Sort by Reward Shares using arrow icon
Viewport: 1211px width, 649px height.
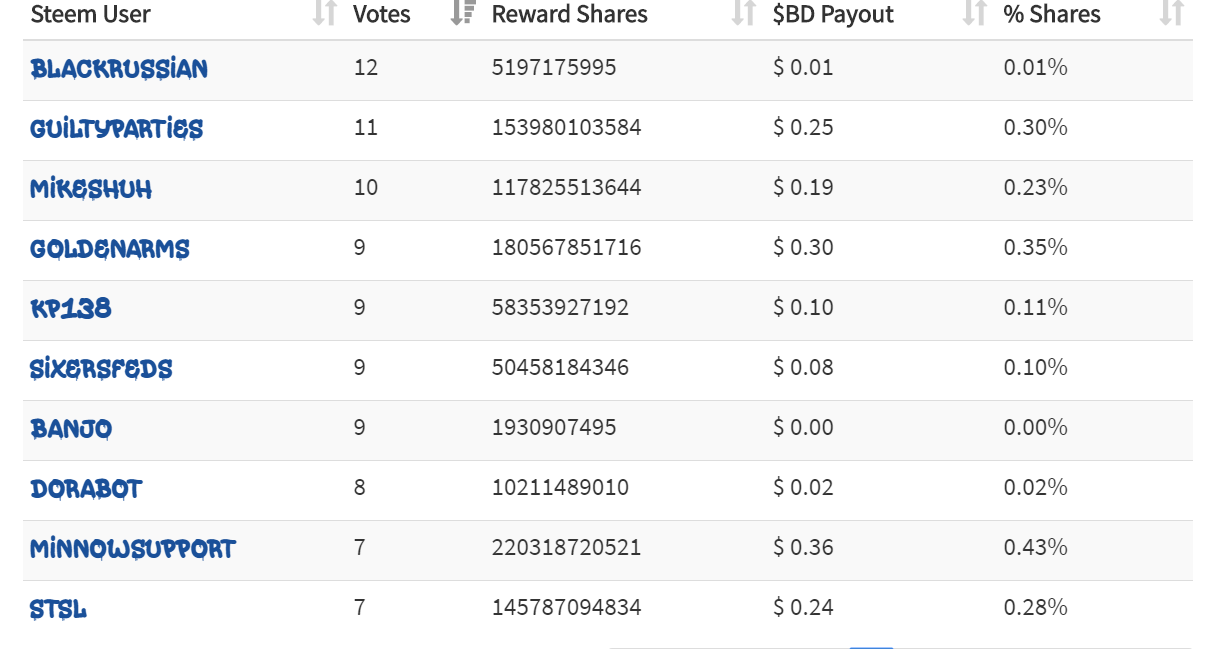pos(743,13)
